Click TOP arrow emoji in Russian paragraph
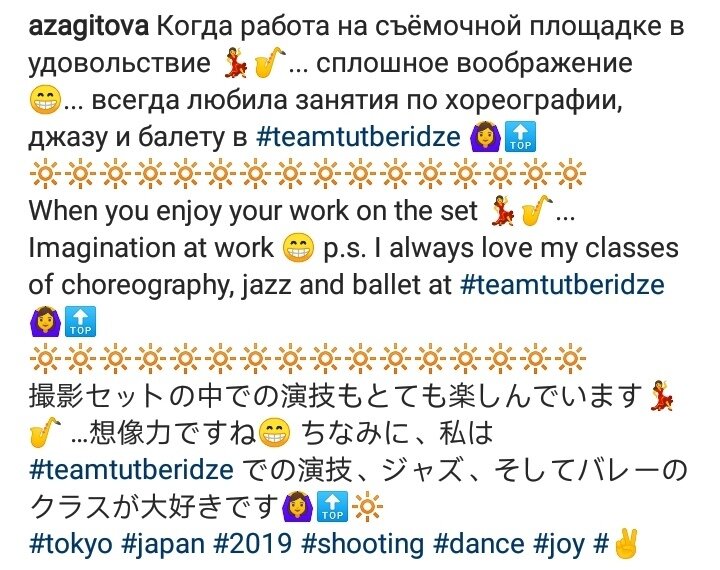 tap(520, 137)
